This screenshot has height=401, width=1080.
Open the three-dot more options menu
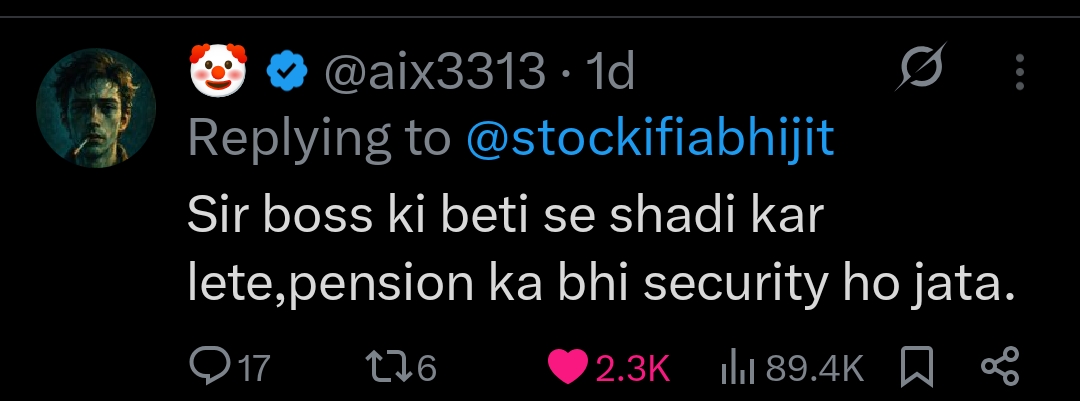pos(1020,72)
